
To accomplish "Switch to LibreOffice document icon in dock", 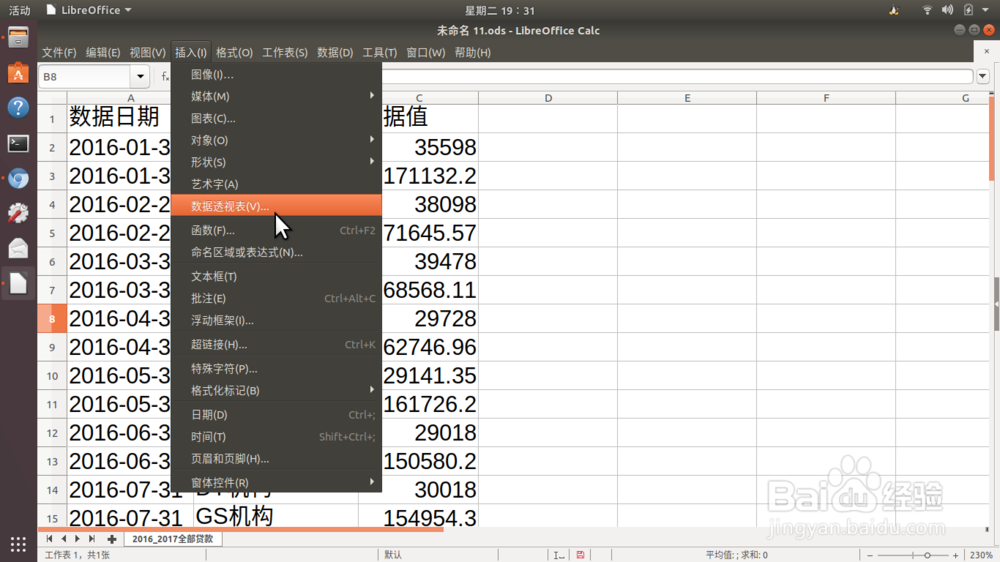I will tap(18, 283).
